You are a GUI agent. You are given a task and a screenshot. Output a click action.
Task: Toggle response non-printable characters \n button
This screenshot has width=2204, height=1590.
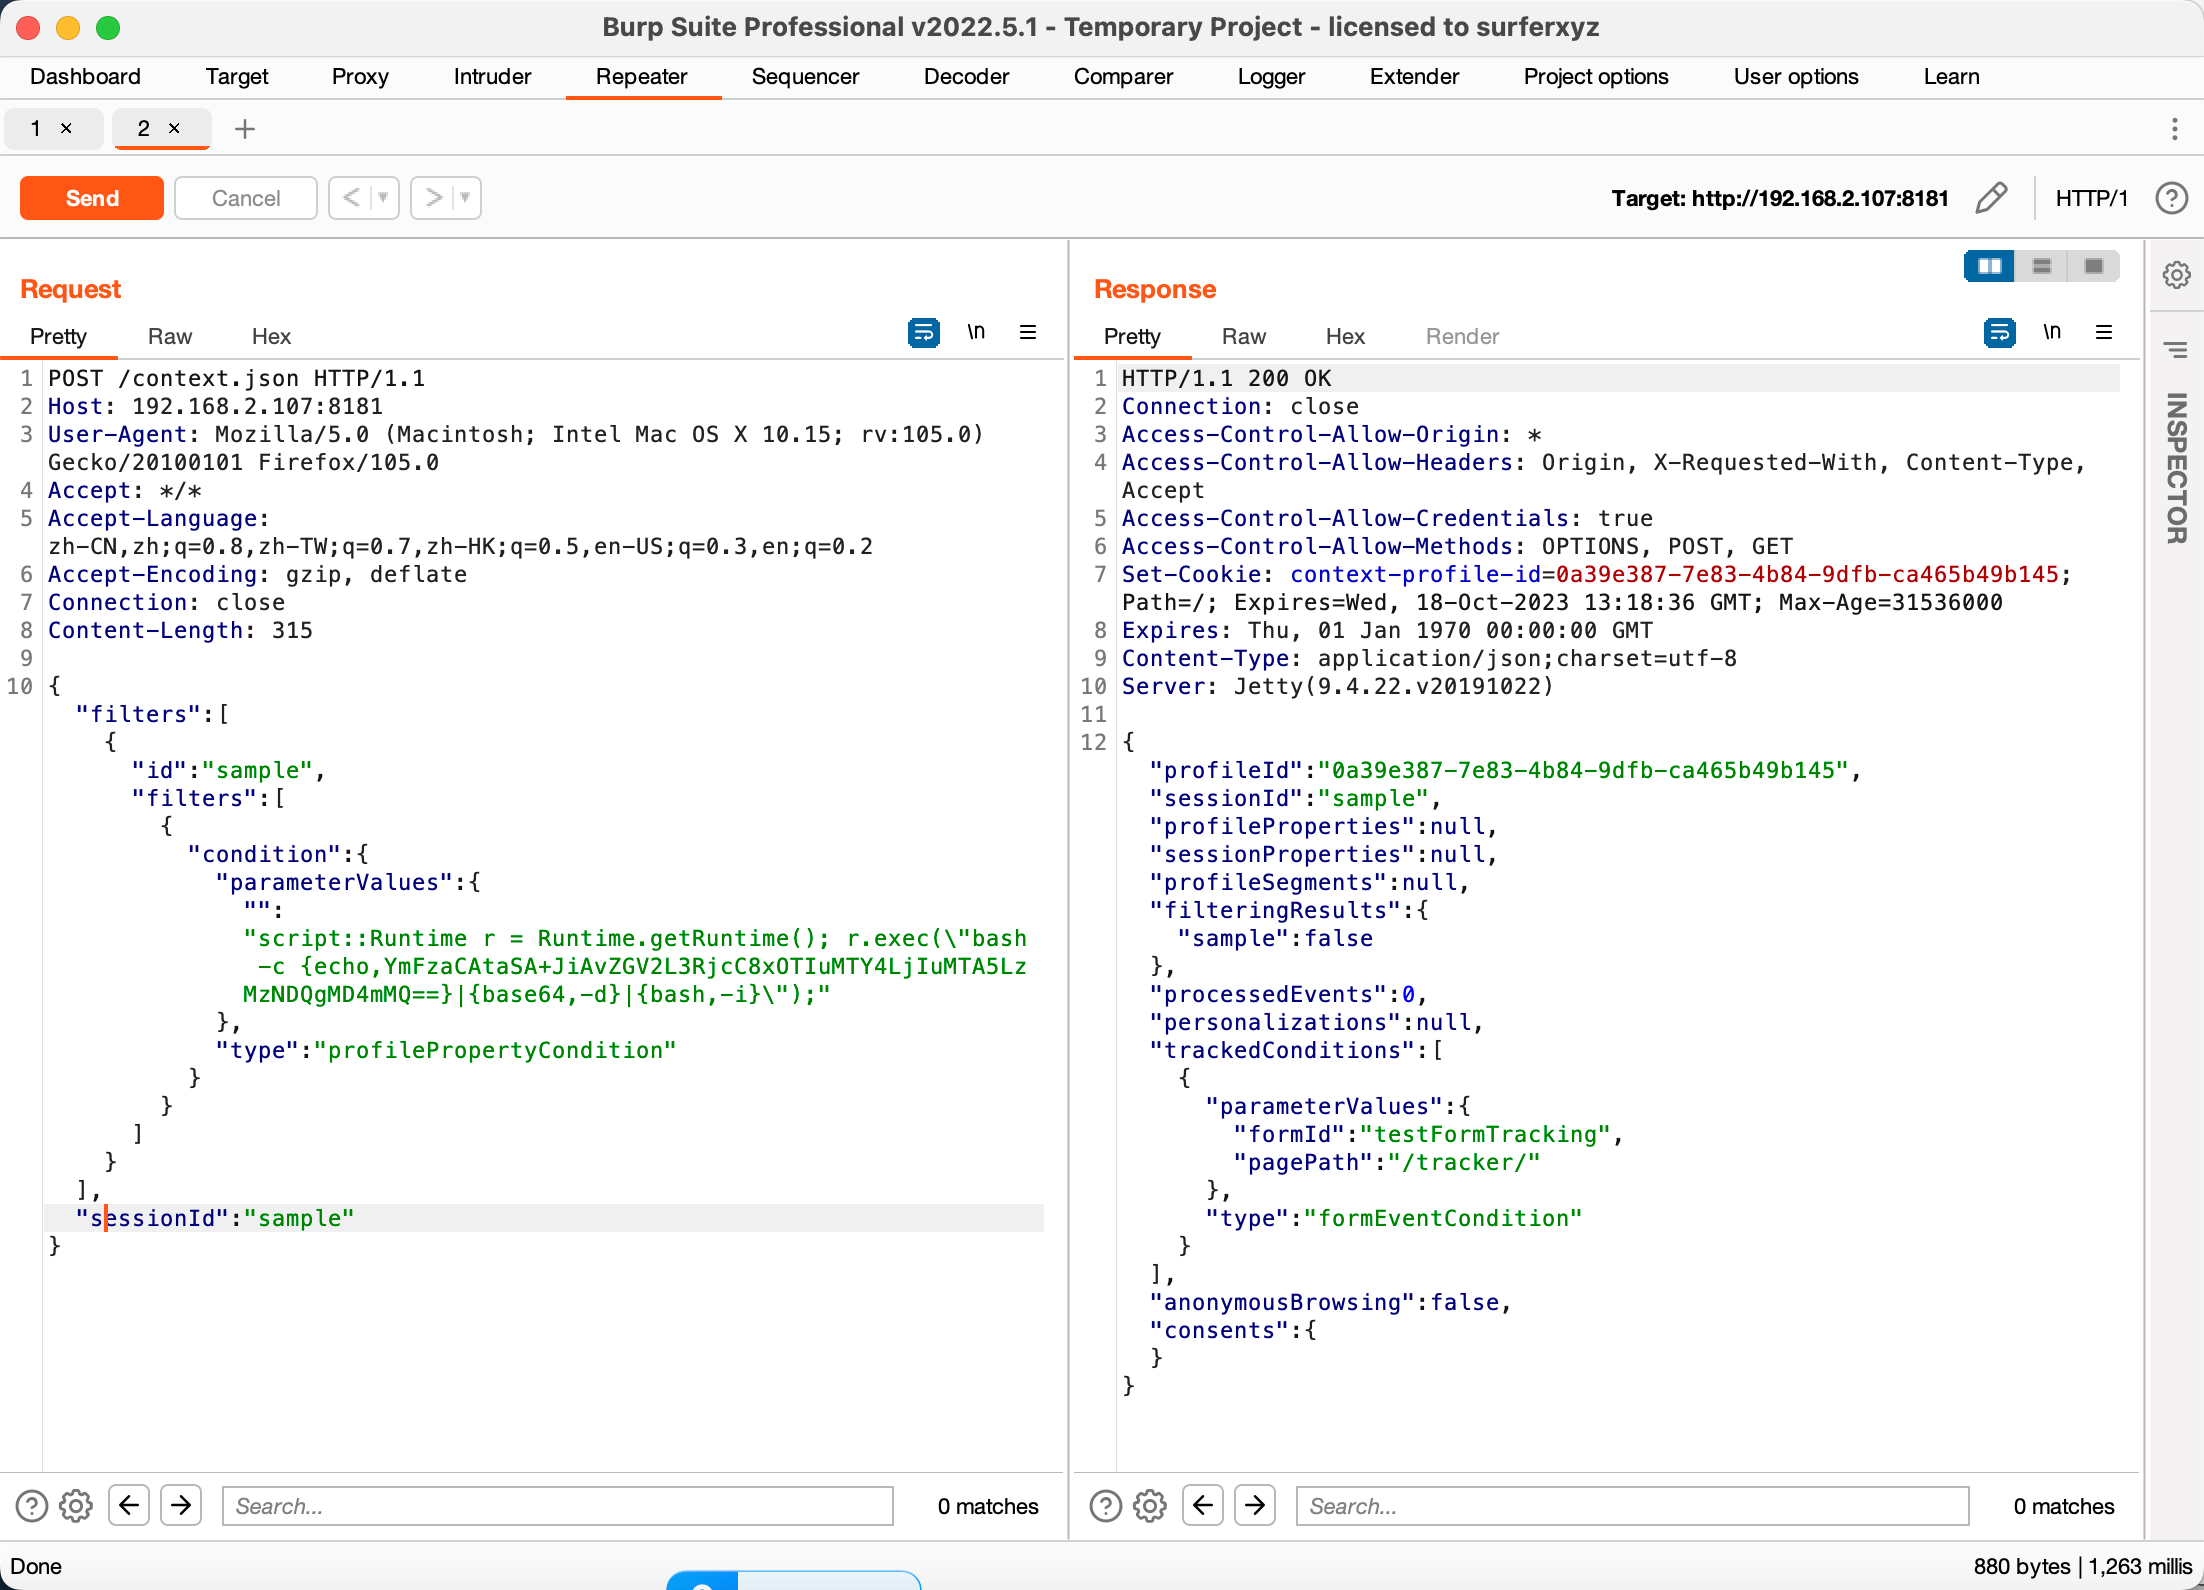[x=2052, y=332]
